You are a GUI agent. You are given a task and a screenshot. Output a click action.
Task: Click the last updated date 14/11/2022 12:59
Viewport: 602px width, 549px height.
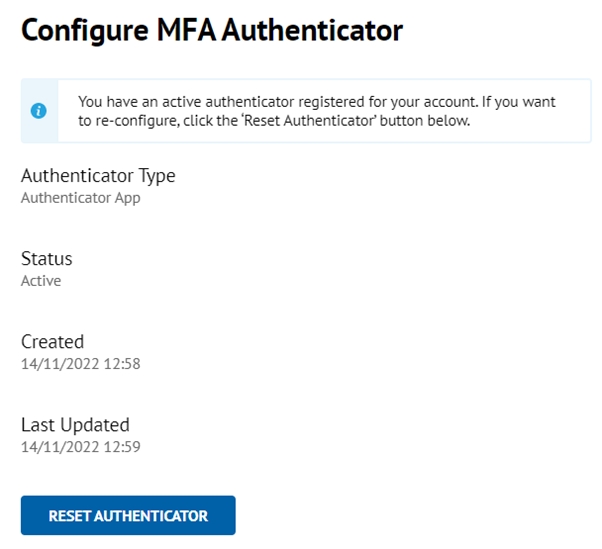80,447
